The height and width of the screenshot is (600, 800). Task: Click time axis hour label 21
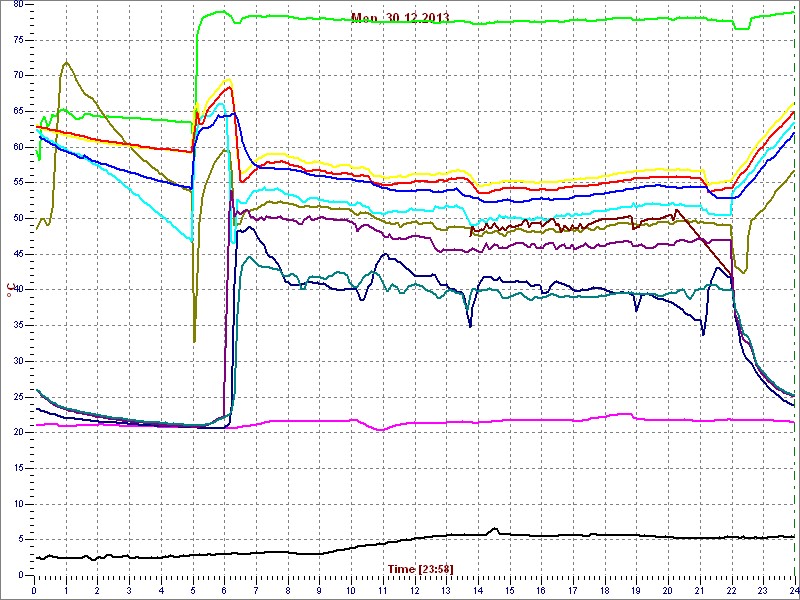(700, 588)
